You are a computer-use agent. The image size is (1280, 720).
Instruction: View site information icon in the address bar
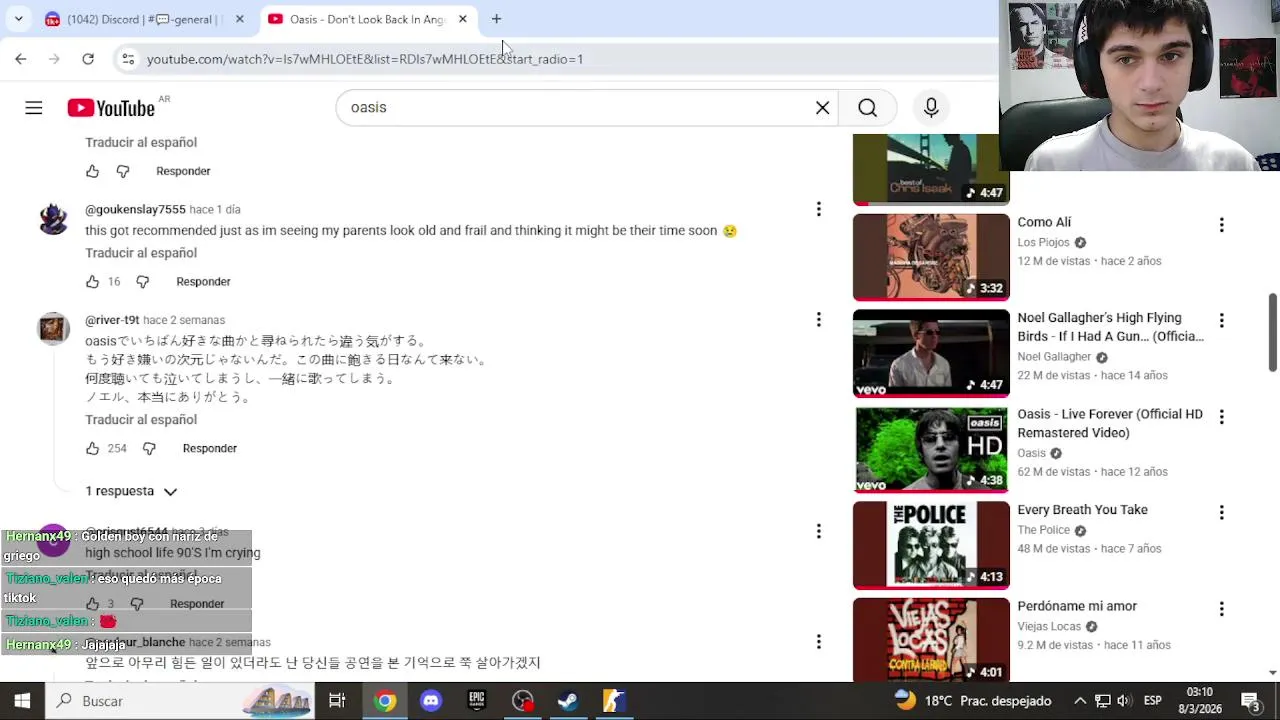[x=128, y=59]
